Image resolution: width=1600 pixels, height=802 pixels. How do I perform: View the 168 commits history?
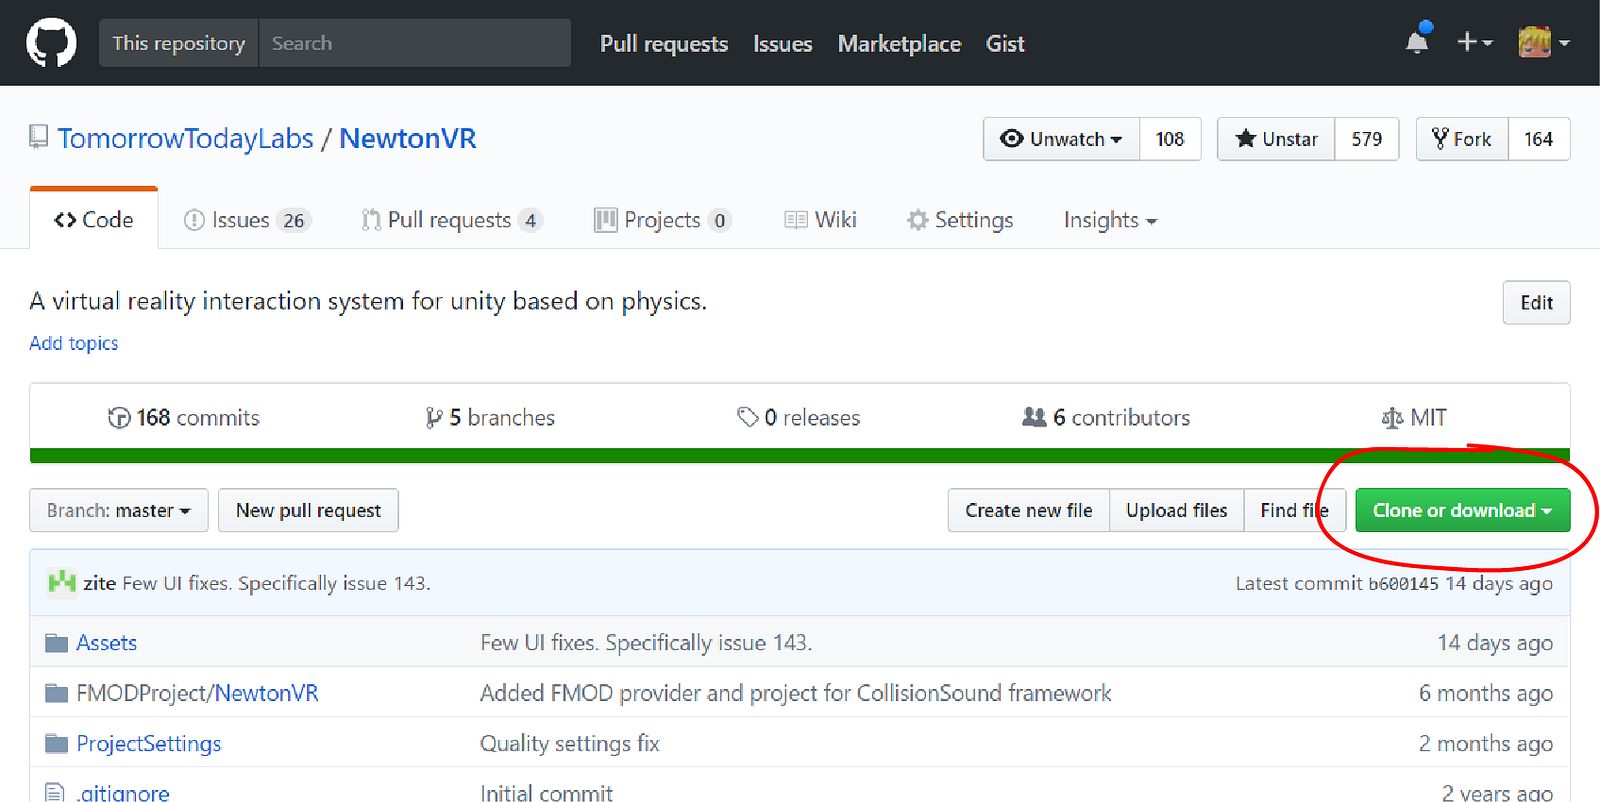tap(184, 418)
